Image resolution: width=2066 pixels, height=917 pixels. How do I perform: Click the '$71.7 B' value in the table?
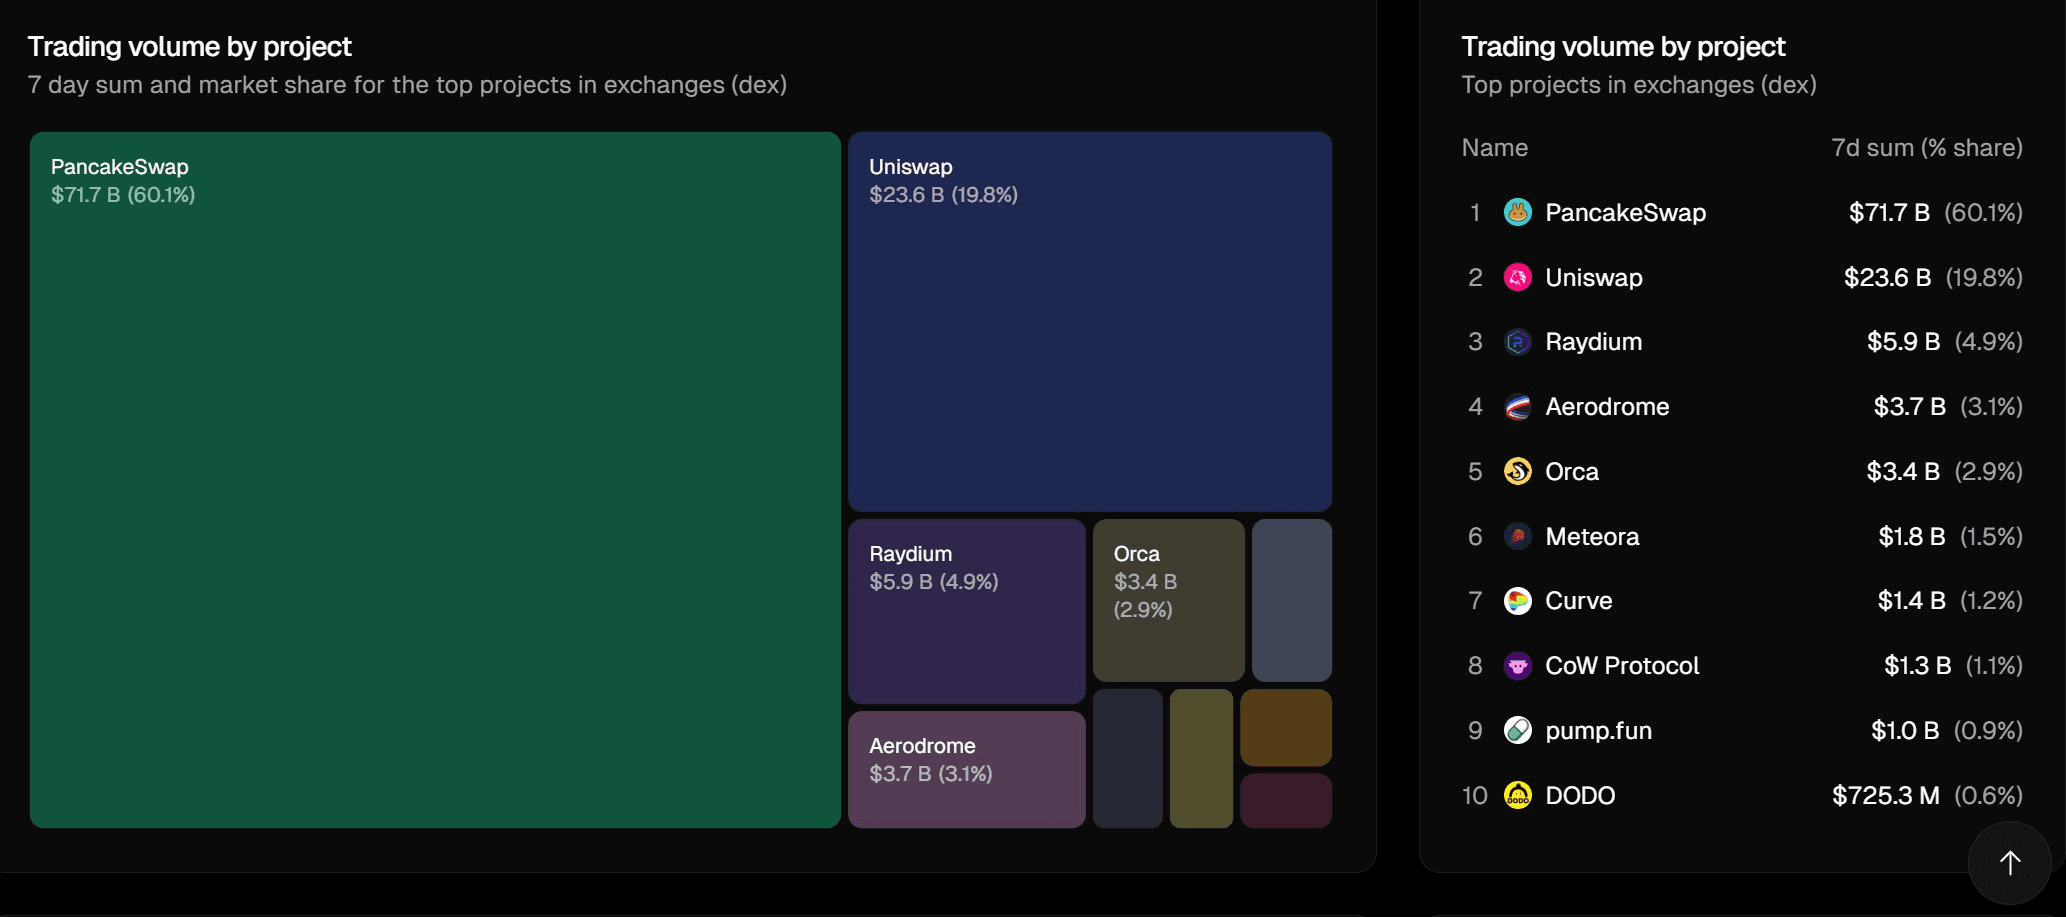(1889, 212)
